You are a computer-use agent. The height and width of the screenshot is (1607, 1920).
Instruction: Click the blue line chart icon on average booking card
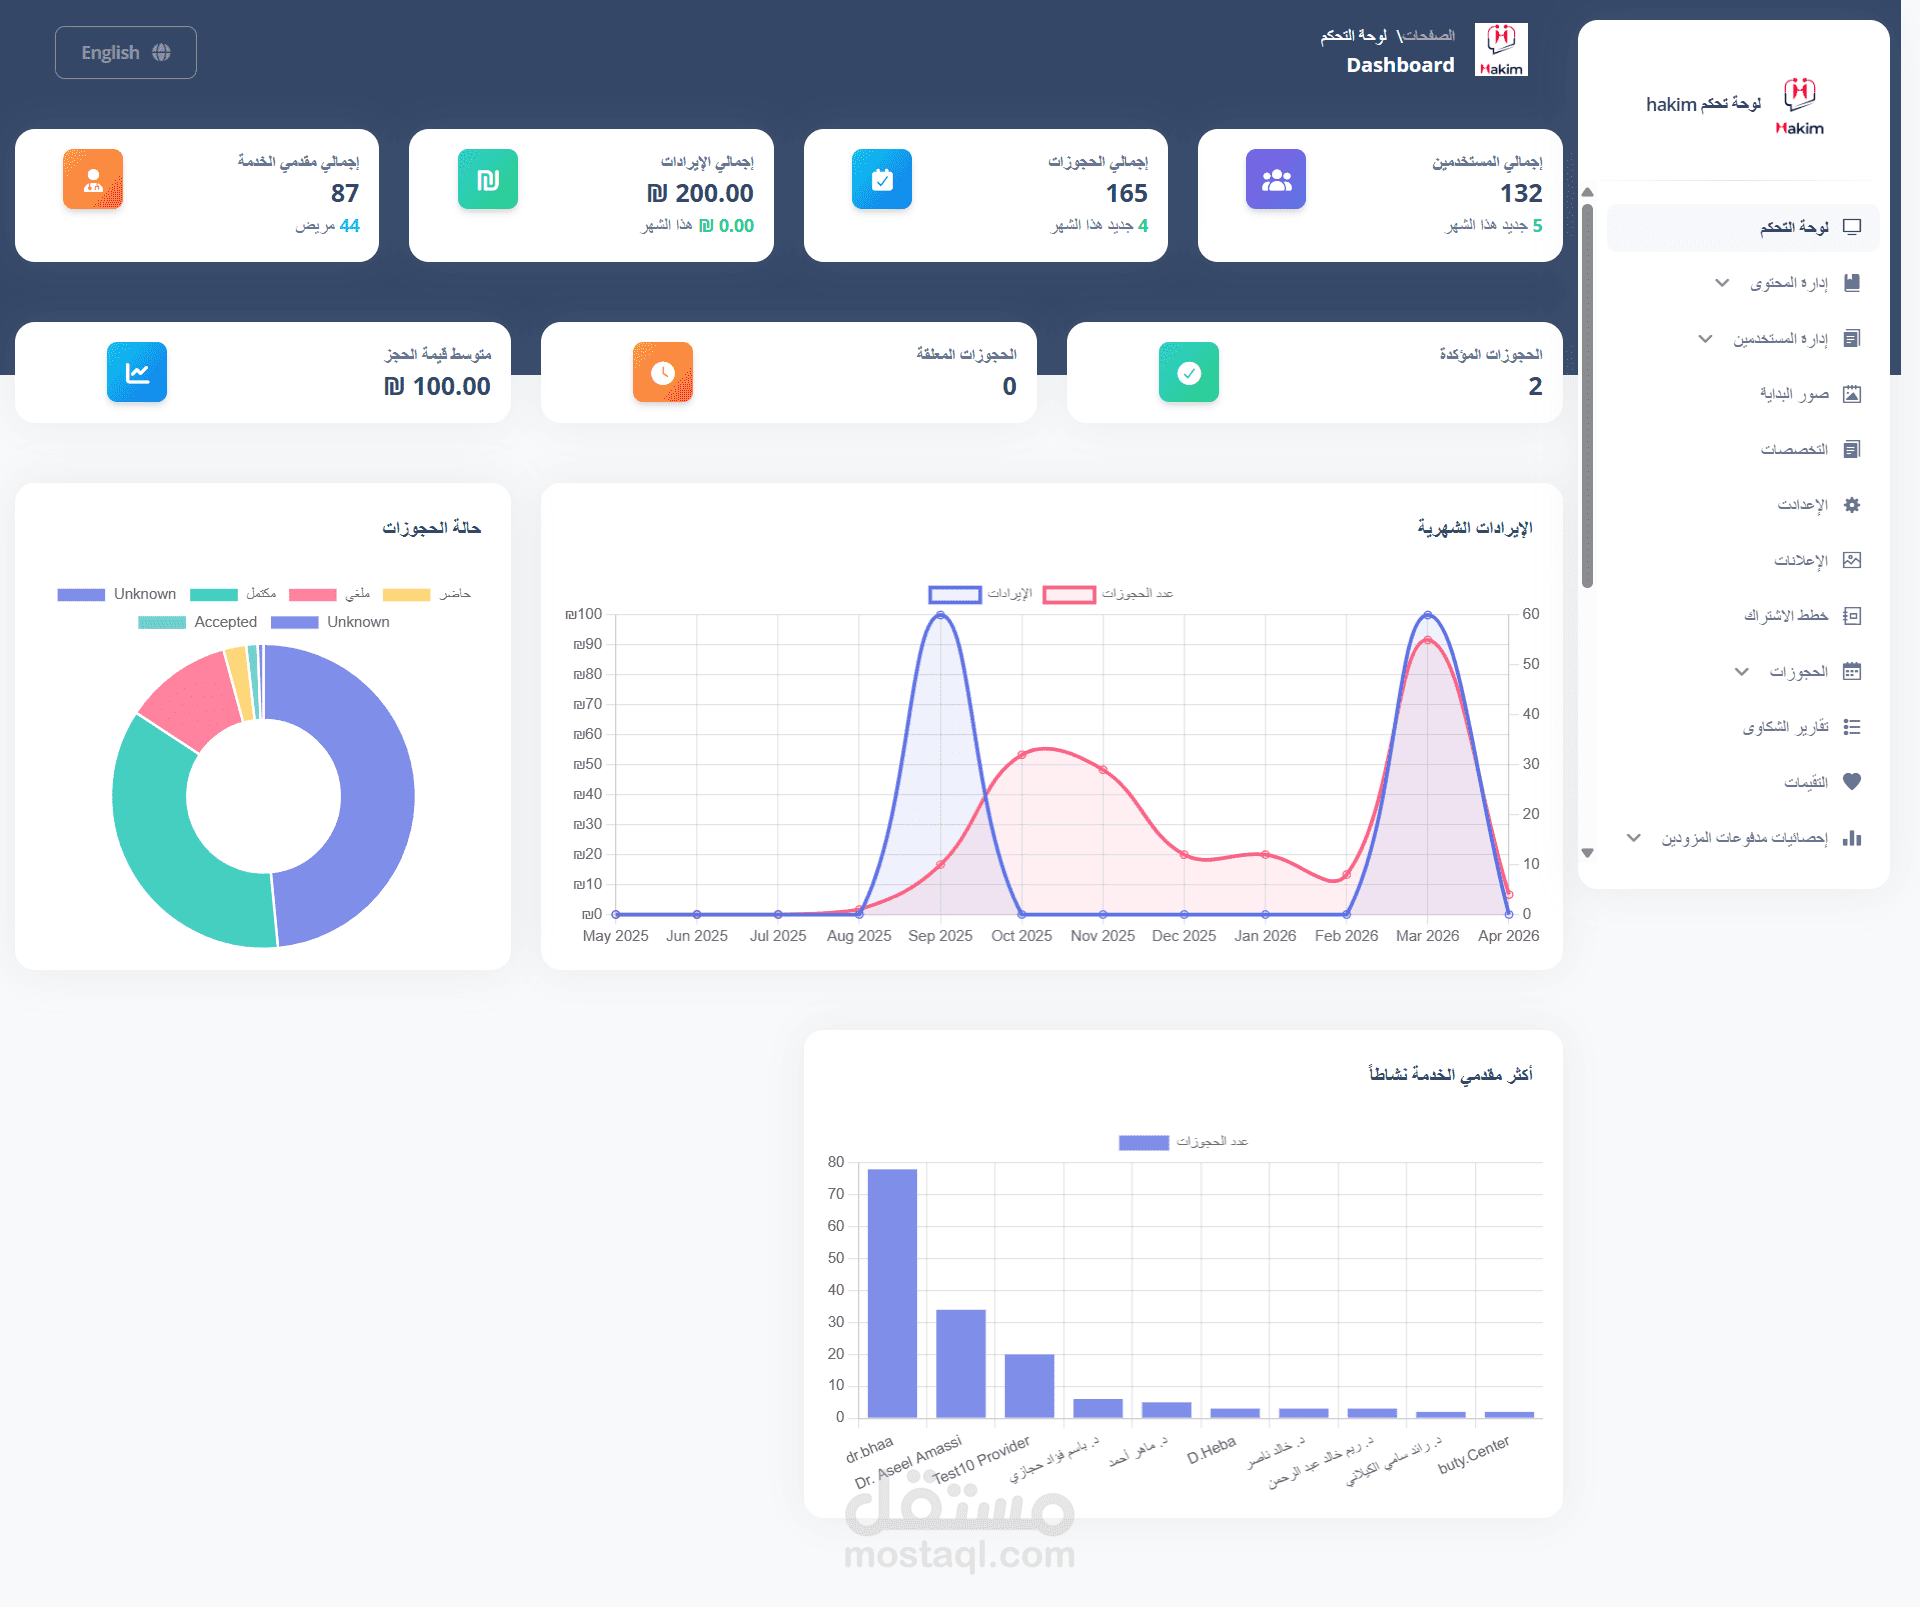[137, 373]
